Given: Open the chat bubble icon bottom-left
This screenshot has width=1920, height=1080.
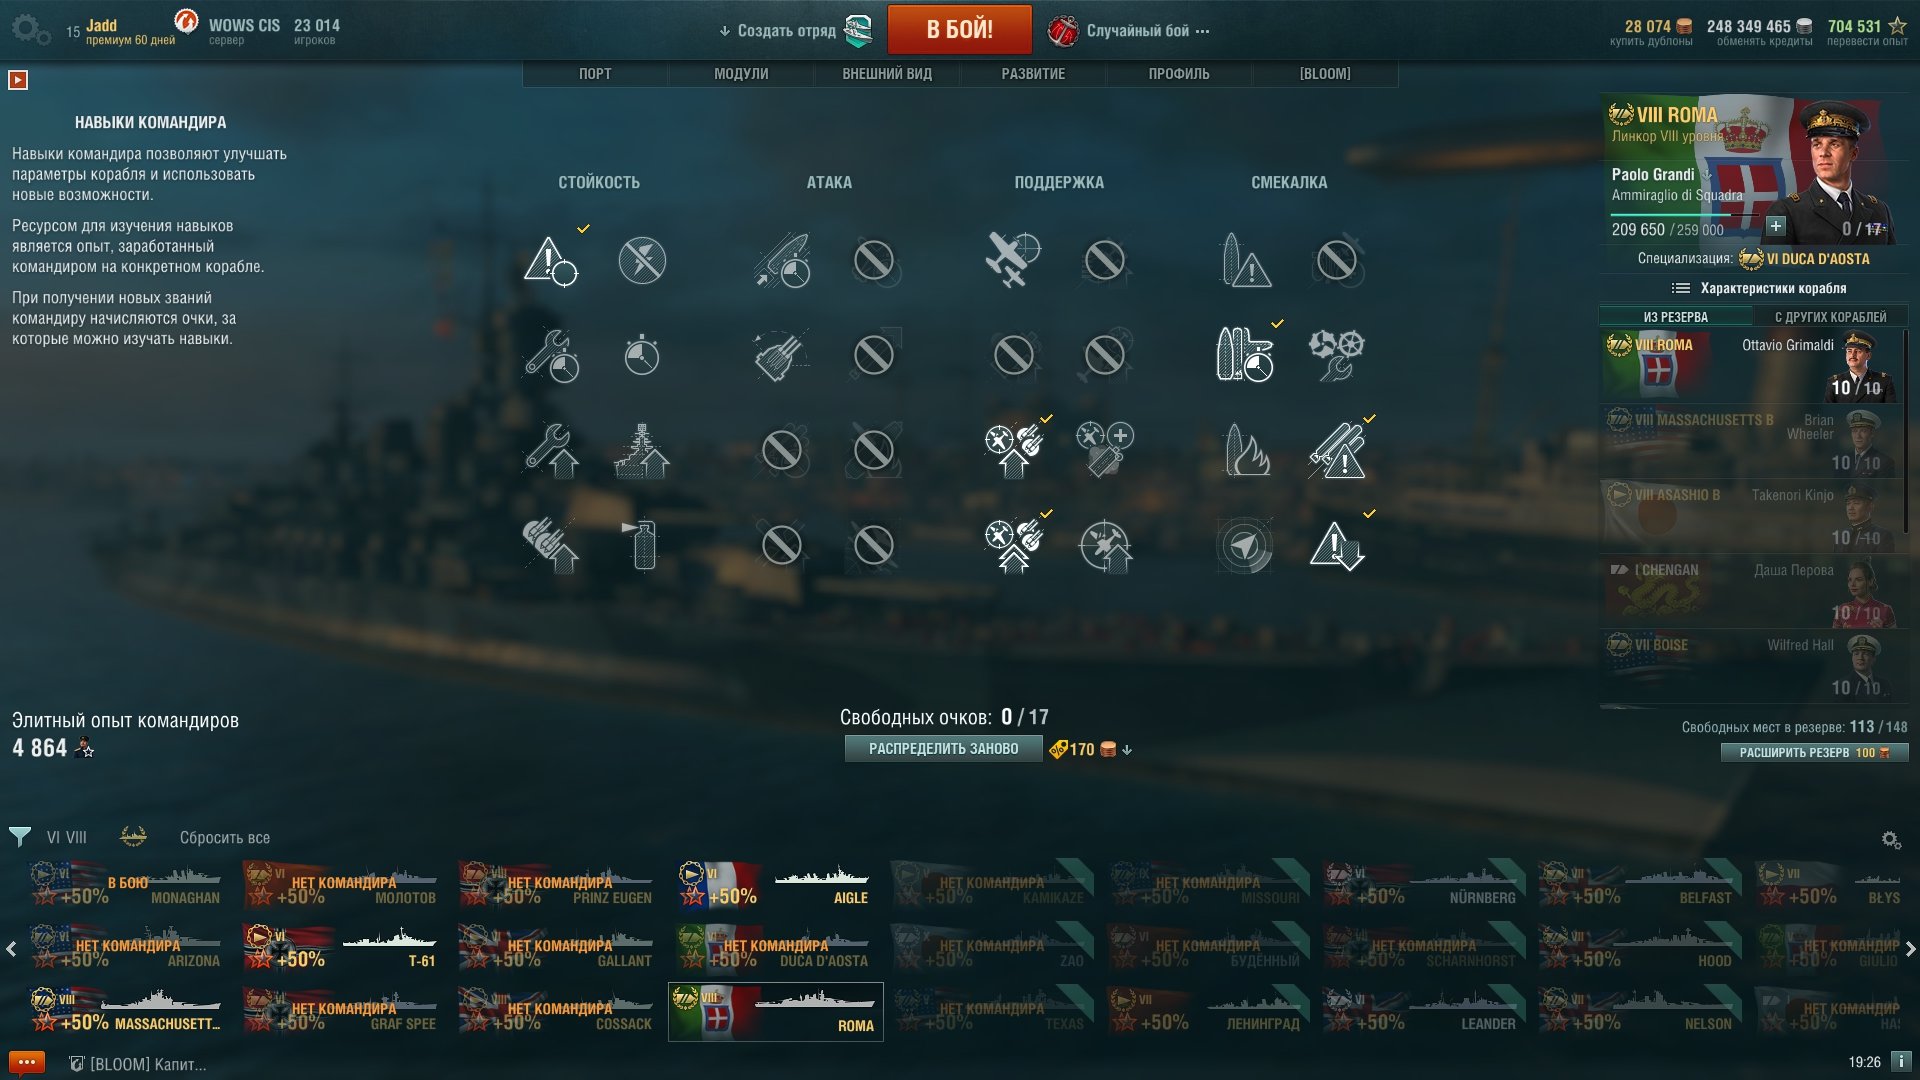Looking at the screenshot, I should 26,1062.
